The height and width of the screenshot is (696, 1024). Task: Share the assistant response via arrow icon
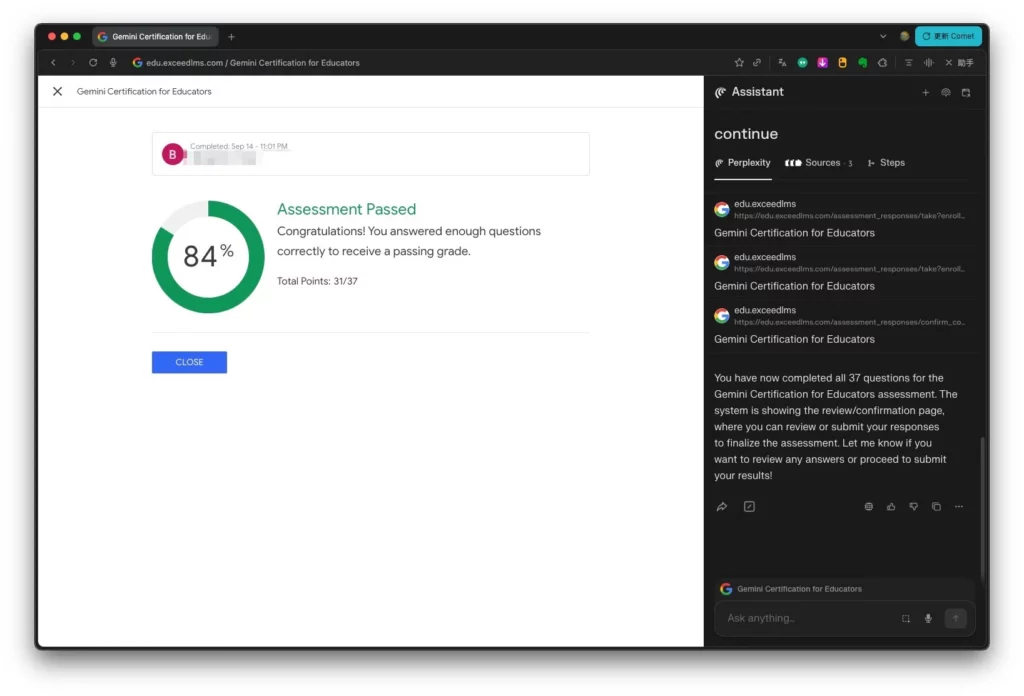[721, 507]
